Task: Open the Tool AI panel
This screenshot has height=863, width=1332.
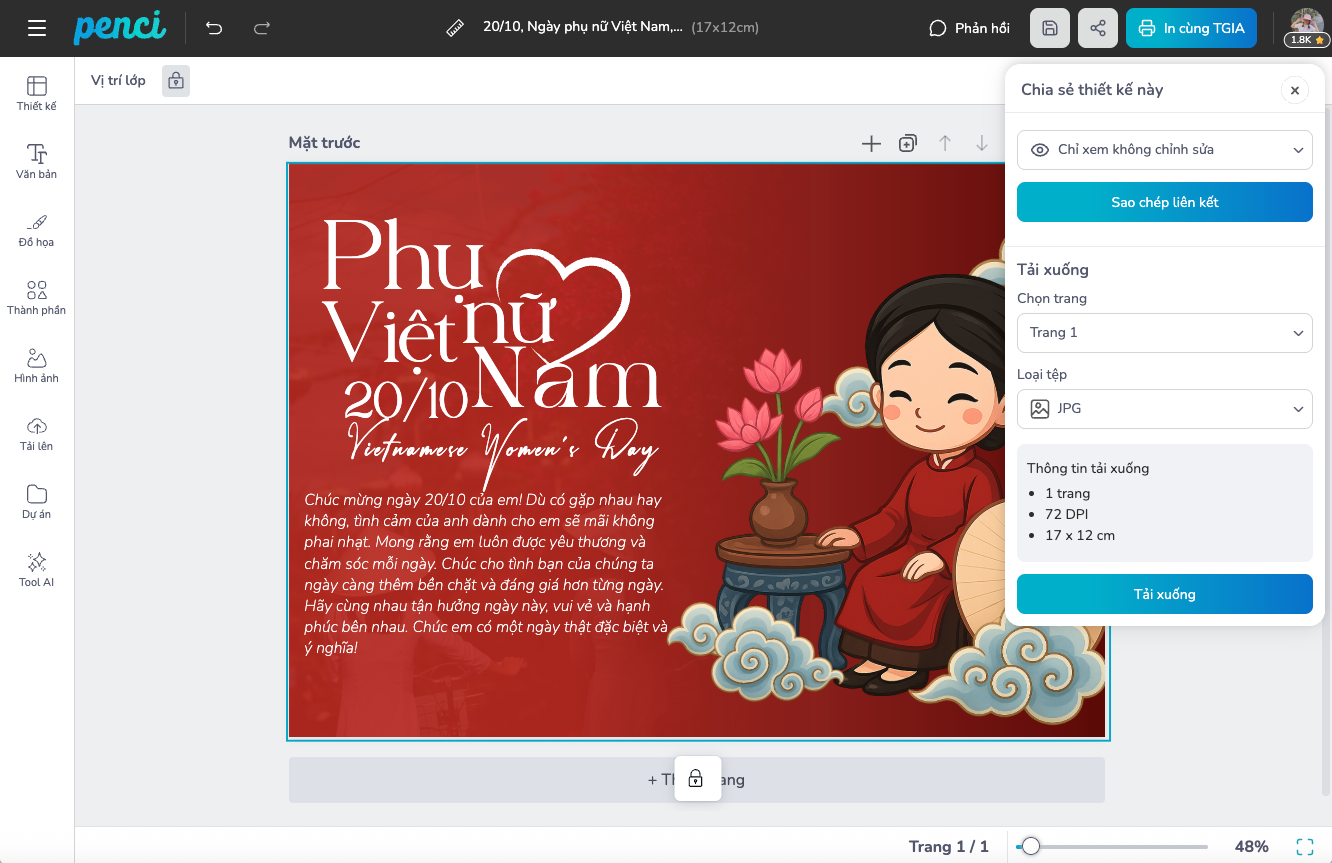Action: pos(37,570)
